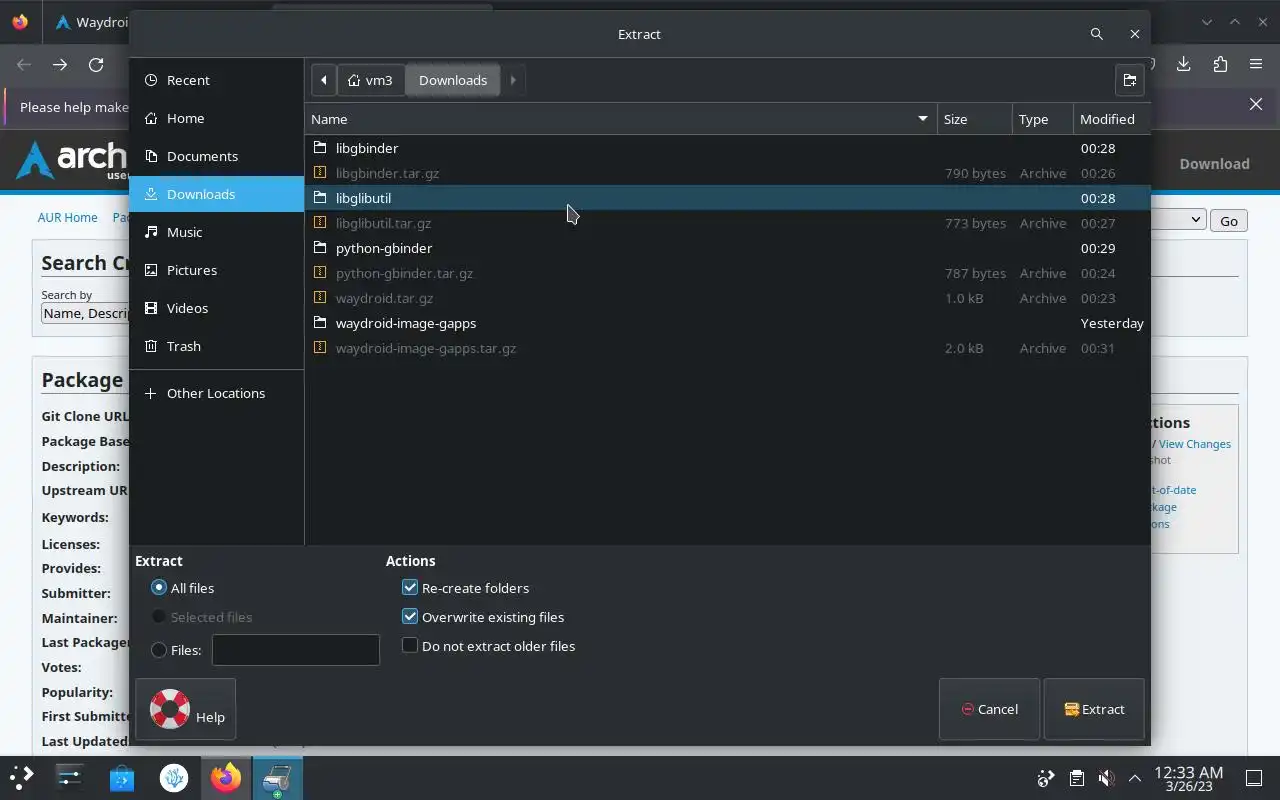Open search in Extract dialog header

(x=1097, y=34)
